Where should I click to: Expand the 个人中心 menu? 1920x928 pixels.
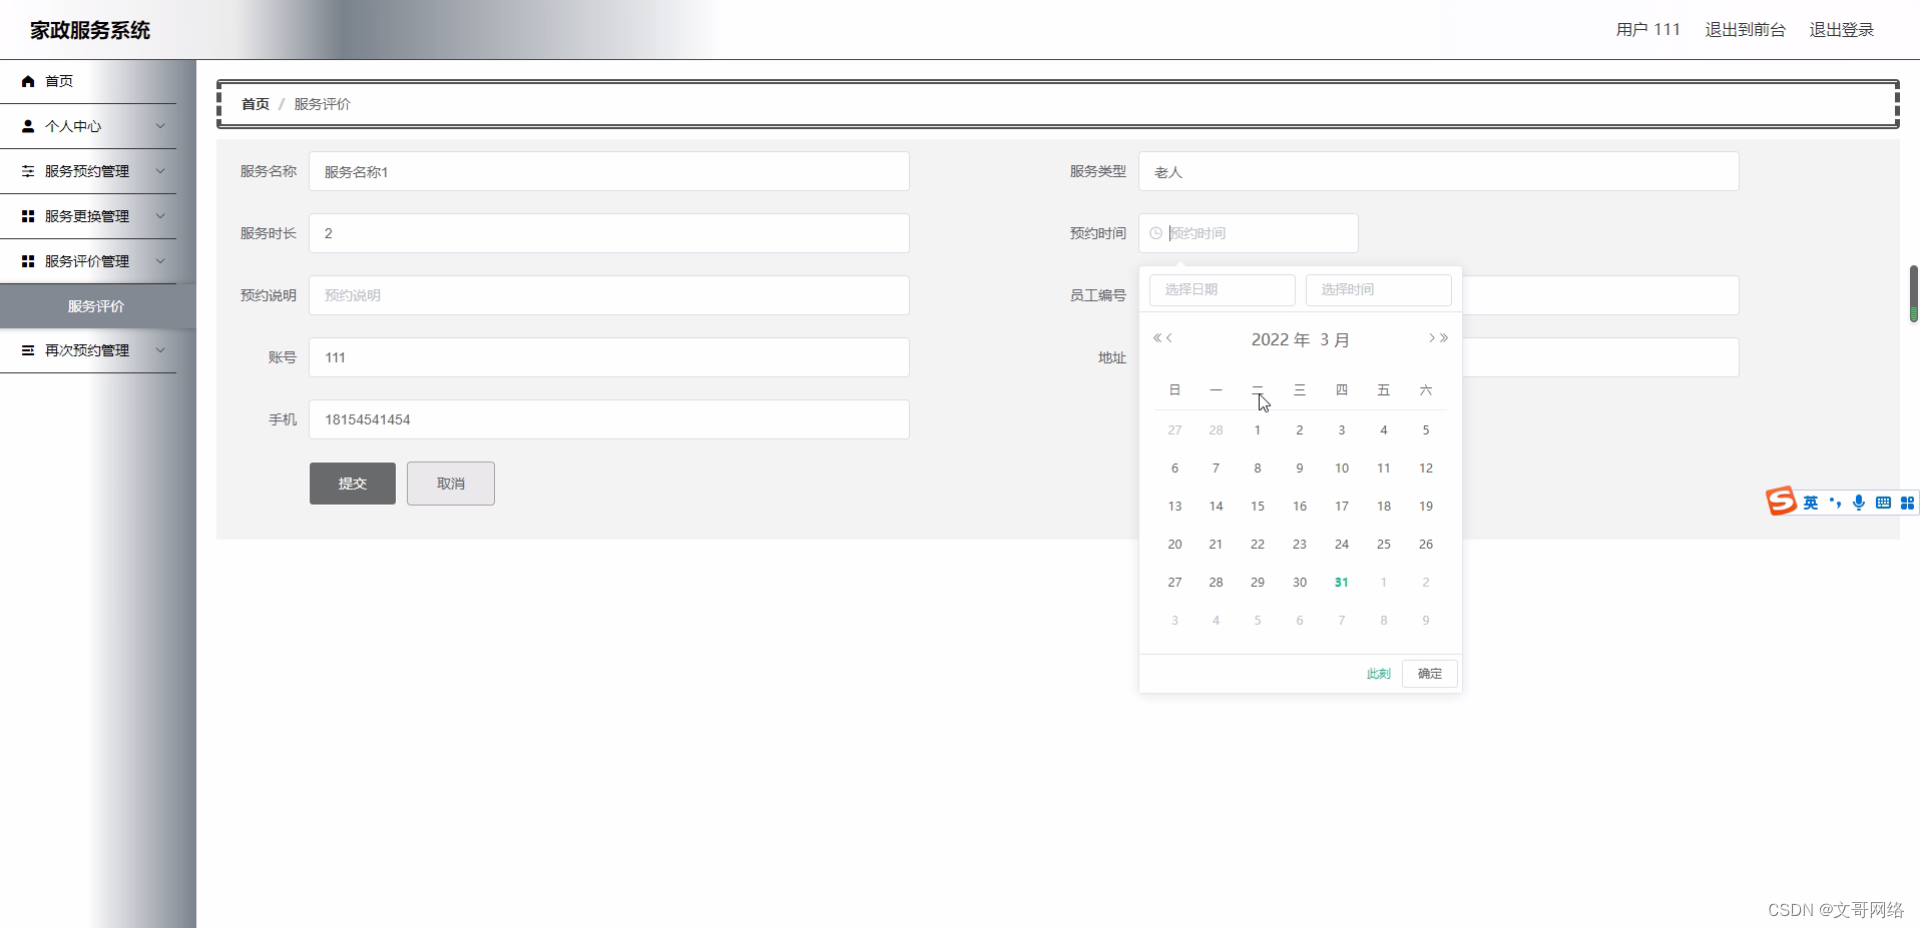coord(161,126)
